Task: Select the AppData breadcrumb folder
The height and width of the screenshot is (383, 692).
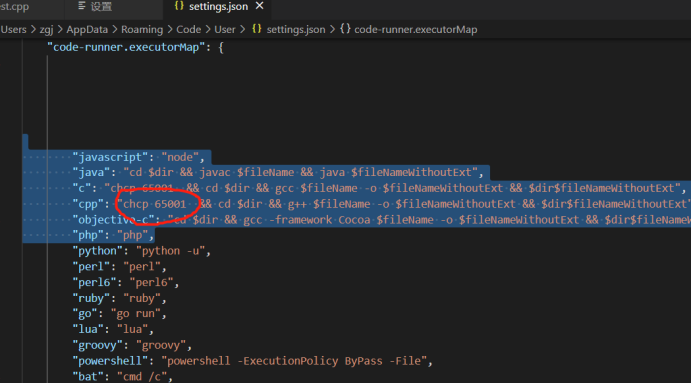Action: pos(87,30)
